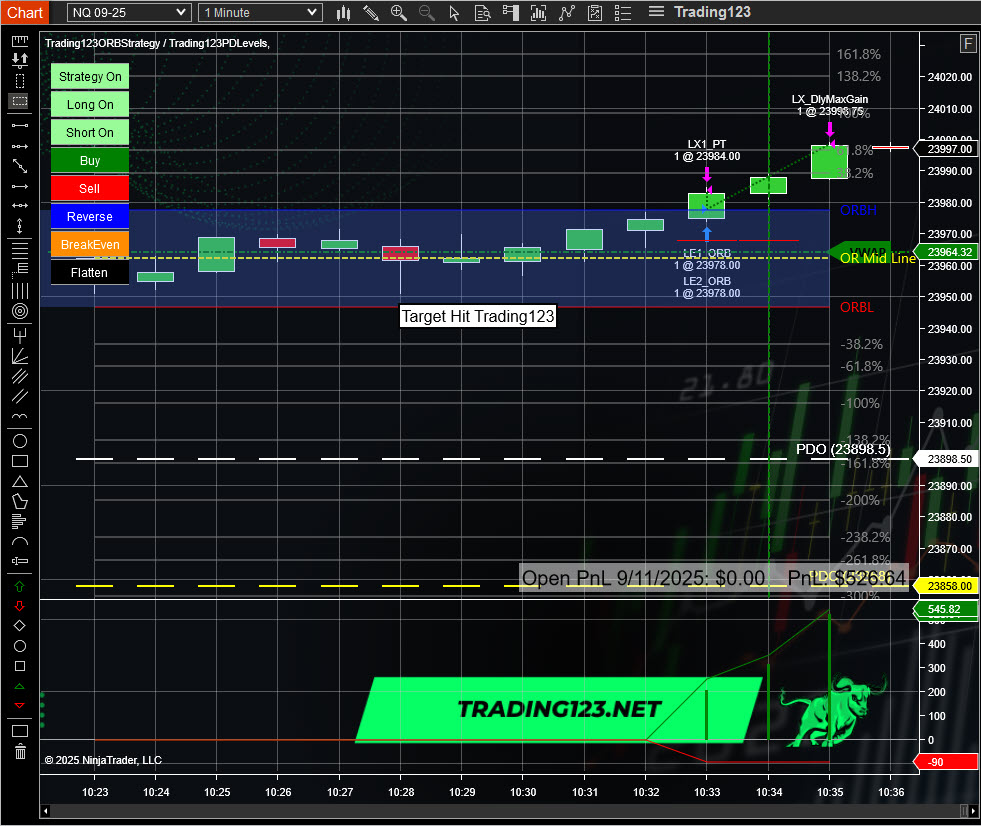Click the blue Reverse button
This screenshot has width=981, height=826.
[90, 217]
